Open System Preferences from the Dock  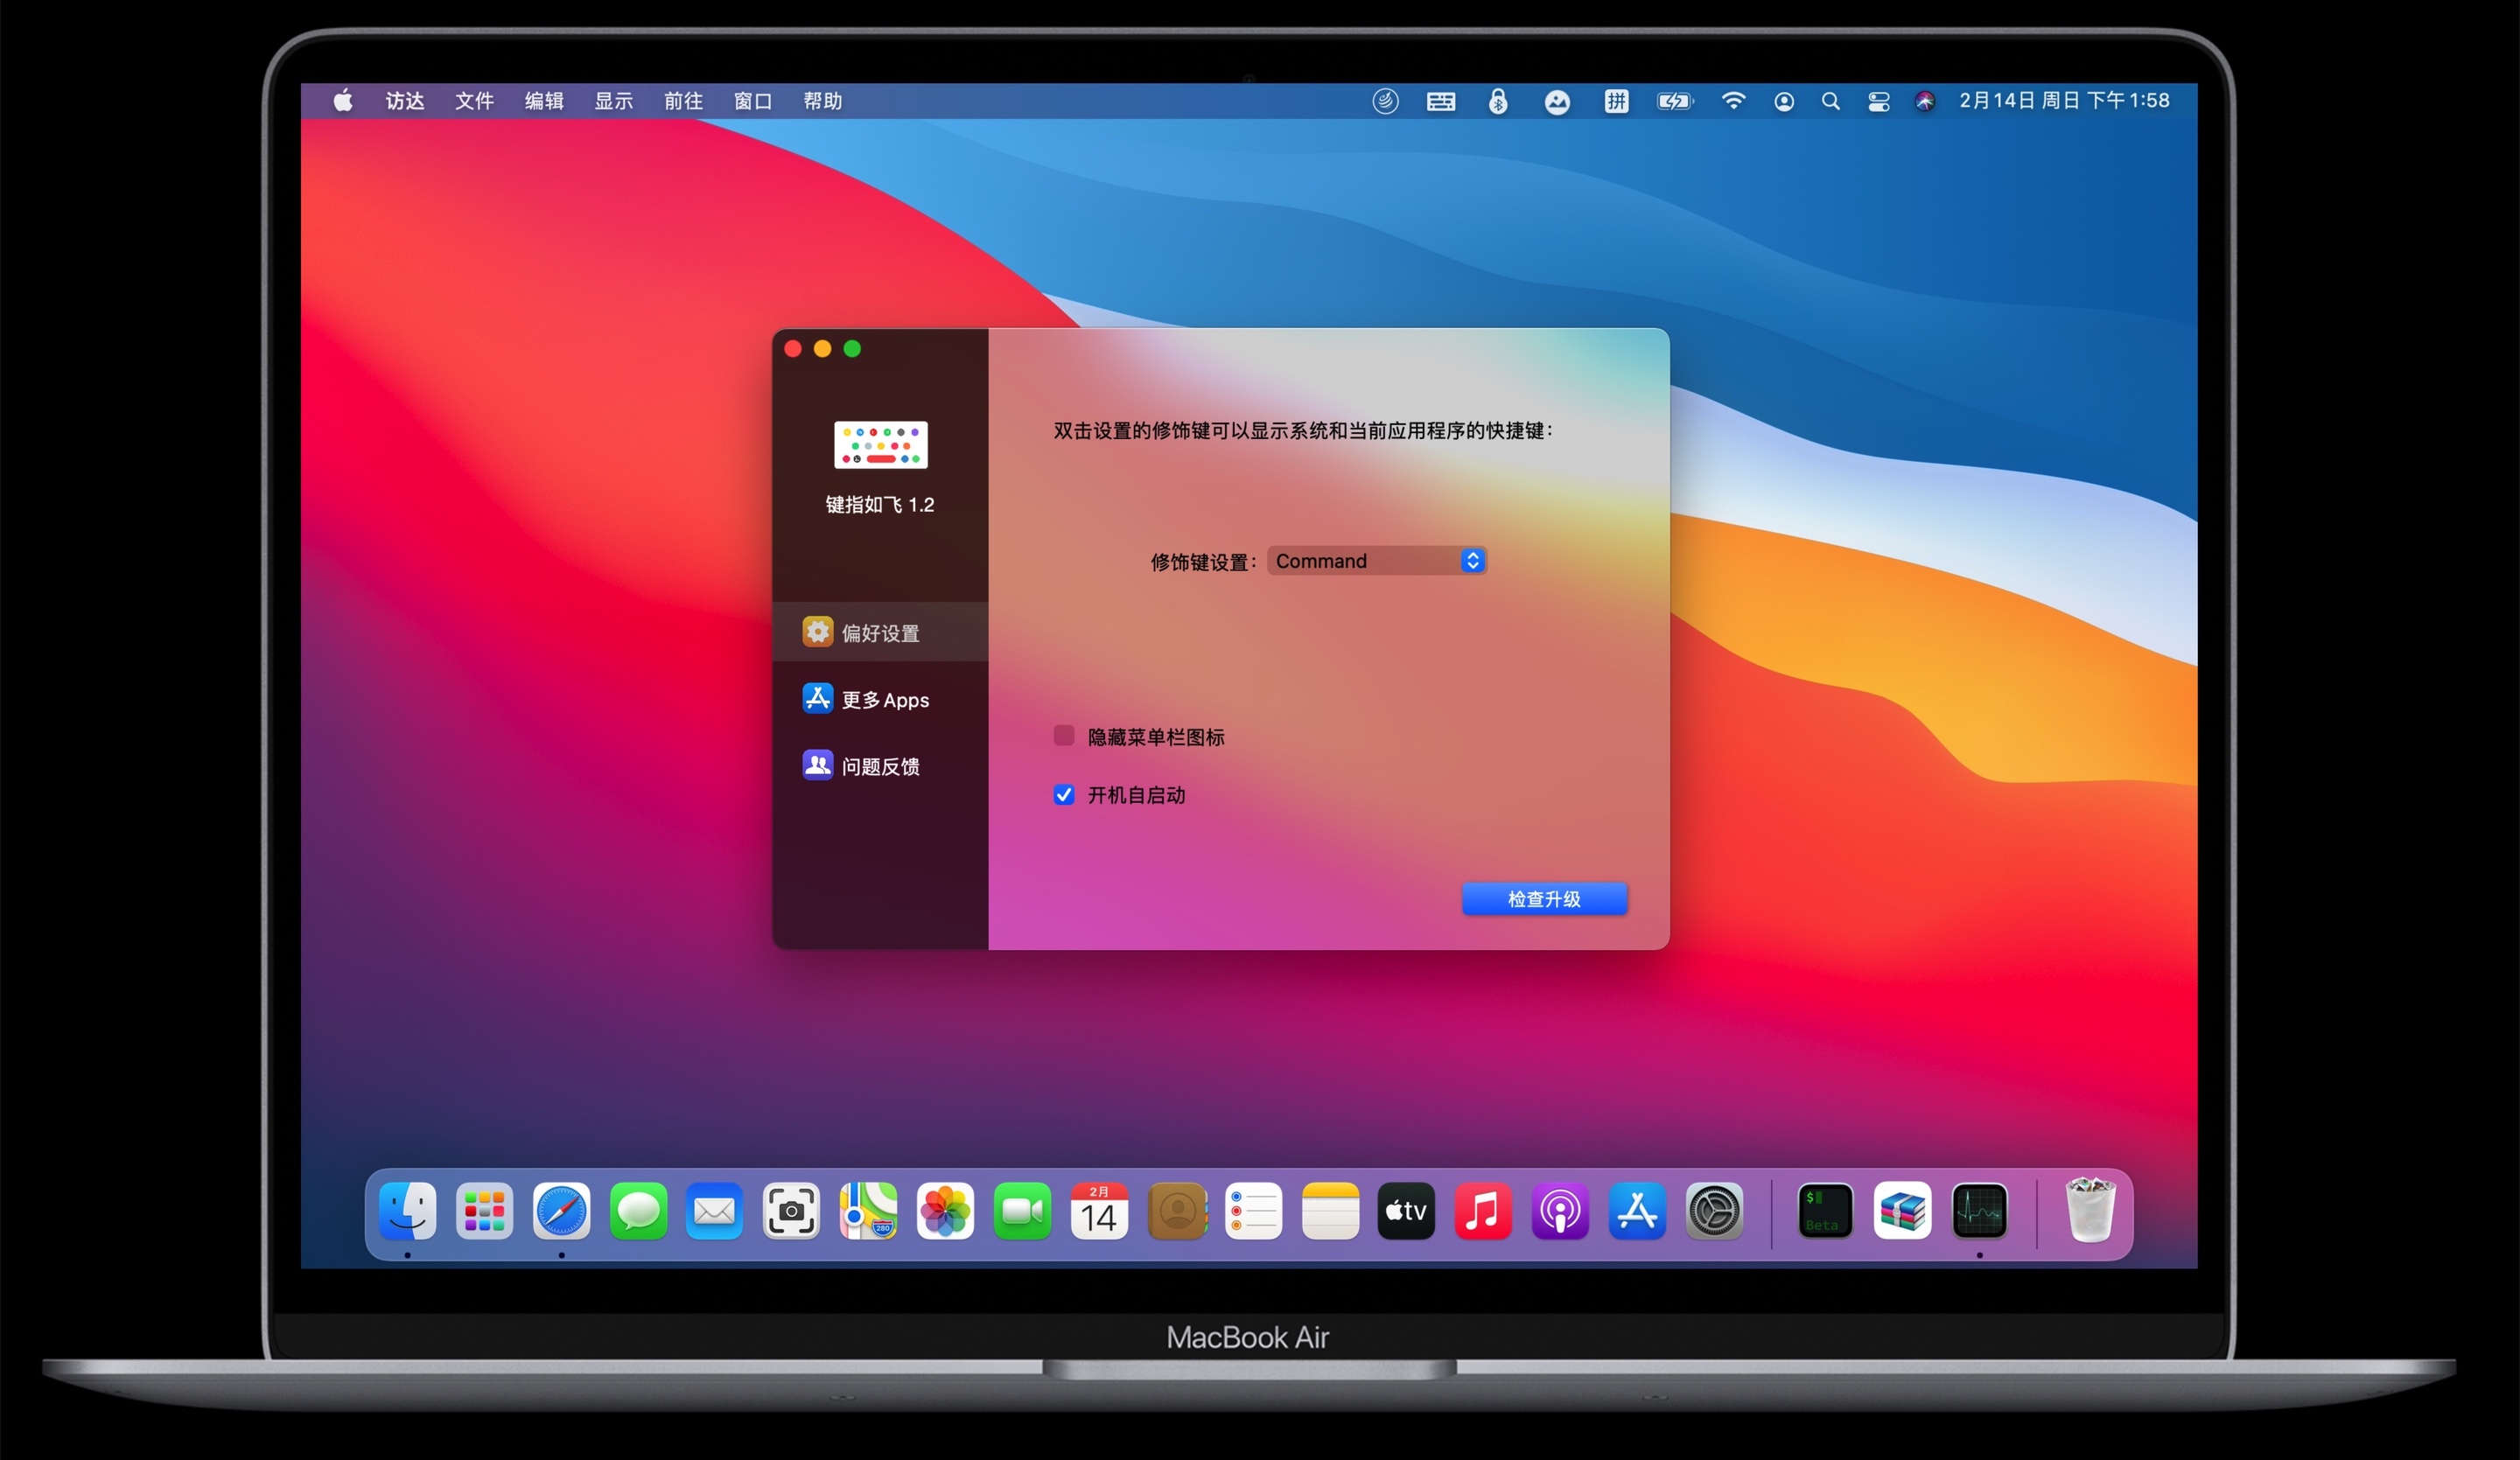click(x=1714, y=1211)
